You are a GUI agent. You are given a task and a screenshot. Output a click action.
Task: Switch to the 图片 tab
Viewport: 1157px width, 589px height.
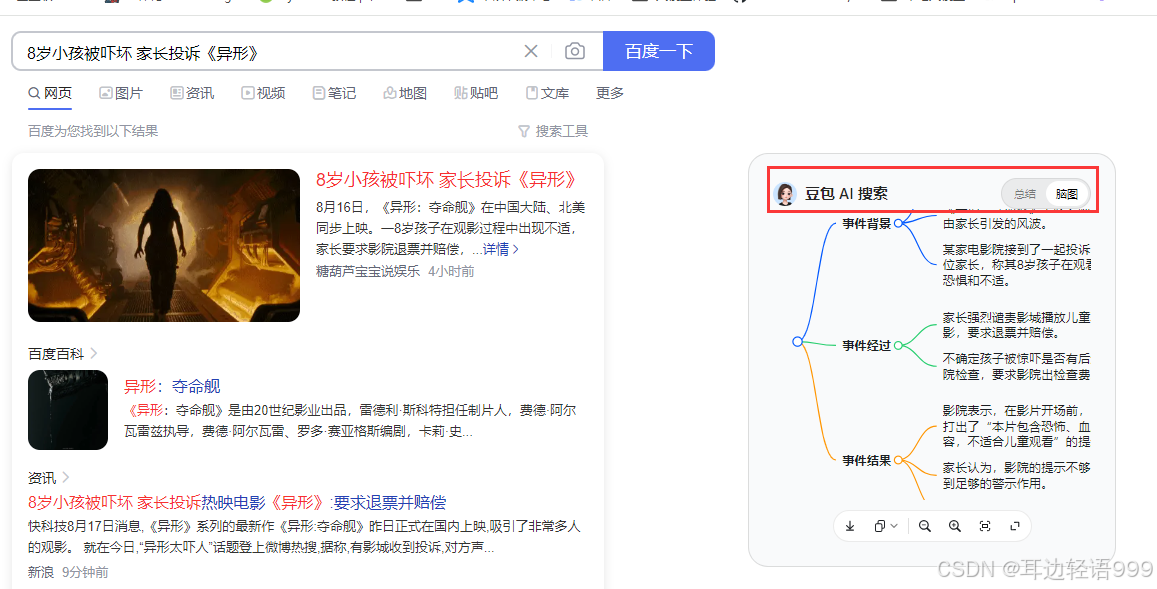pos(121,93)
